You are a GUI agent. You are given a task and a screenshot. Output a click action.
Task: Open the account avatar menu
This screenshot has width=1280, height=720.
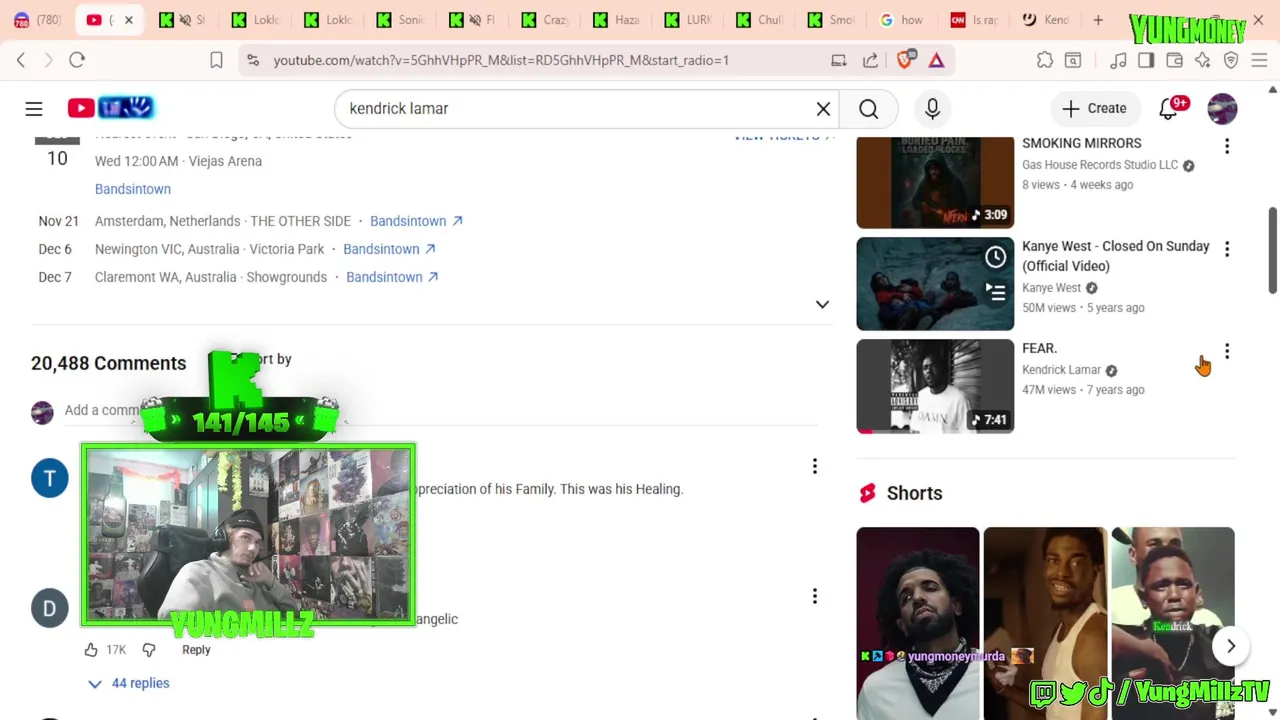(1222, 108)
